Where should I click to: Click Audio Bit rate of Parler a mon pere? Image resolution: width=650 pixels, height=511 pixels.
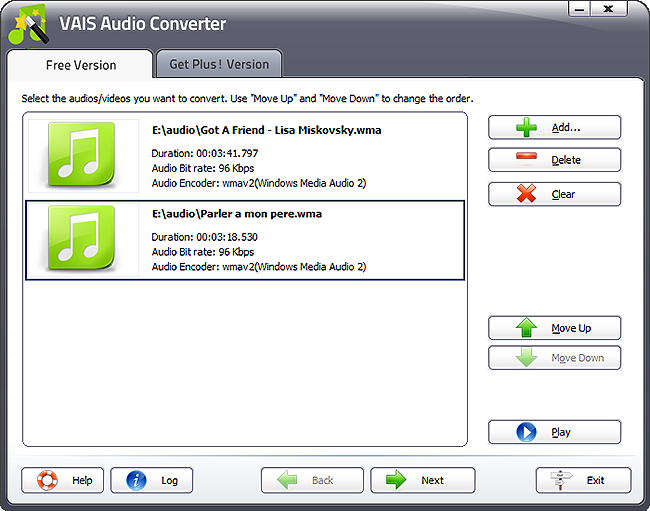(203, 252)
